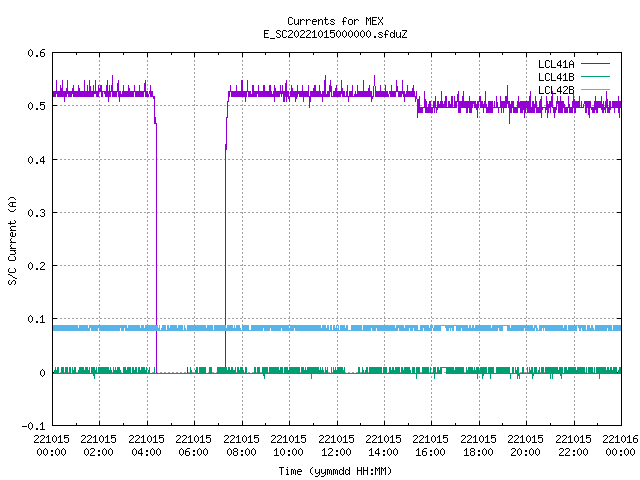Click the x-axis tick label 221015 18:00
Image resolution: width=640 pixels, height=480 pixels.
click(x=478, y=446)
